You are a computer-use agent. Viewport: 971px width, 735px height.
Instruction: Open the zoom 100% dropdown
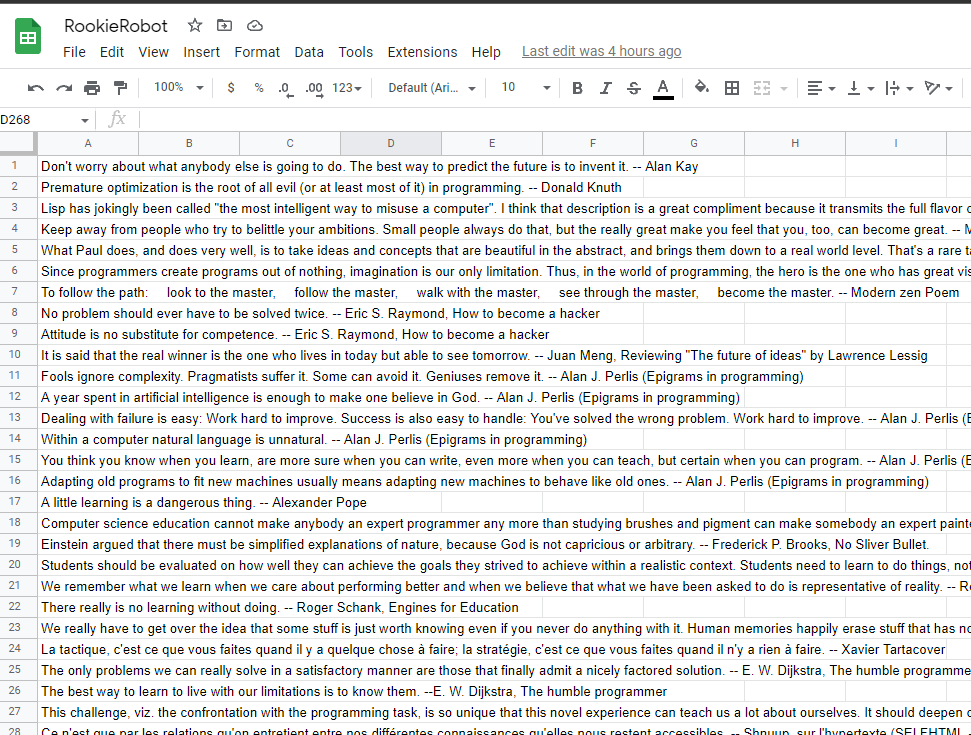point(178,87)
